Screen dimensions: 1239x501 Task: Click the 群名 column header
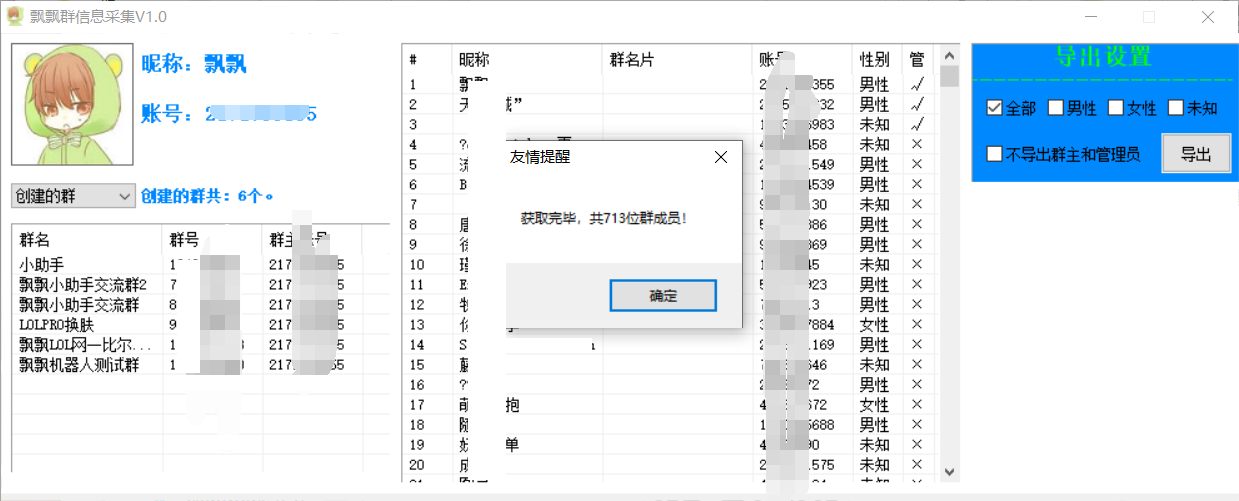[86, 240]
